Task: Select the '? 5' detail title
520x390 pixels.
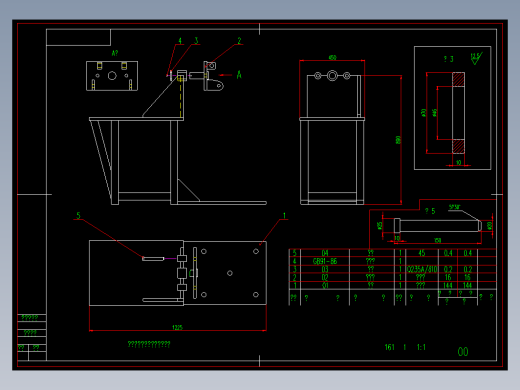Action: 430,211
